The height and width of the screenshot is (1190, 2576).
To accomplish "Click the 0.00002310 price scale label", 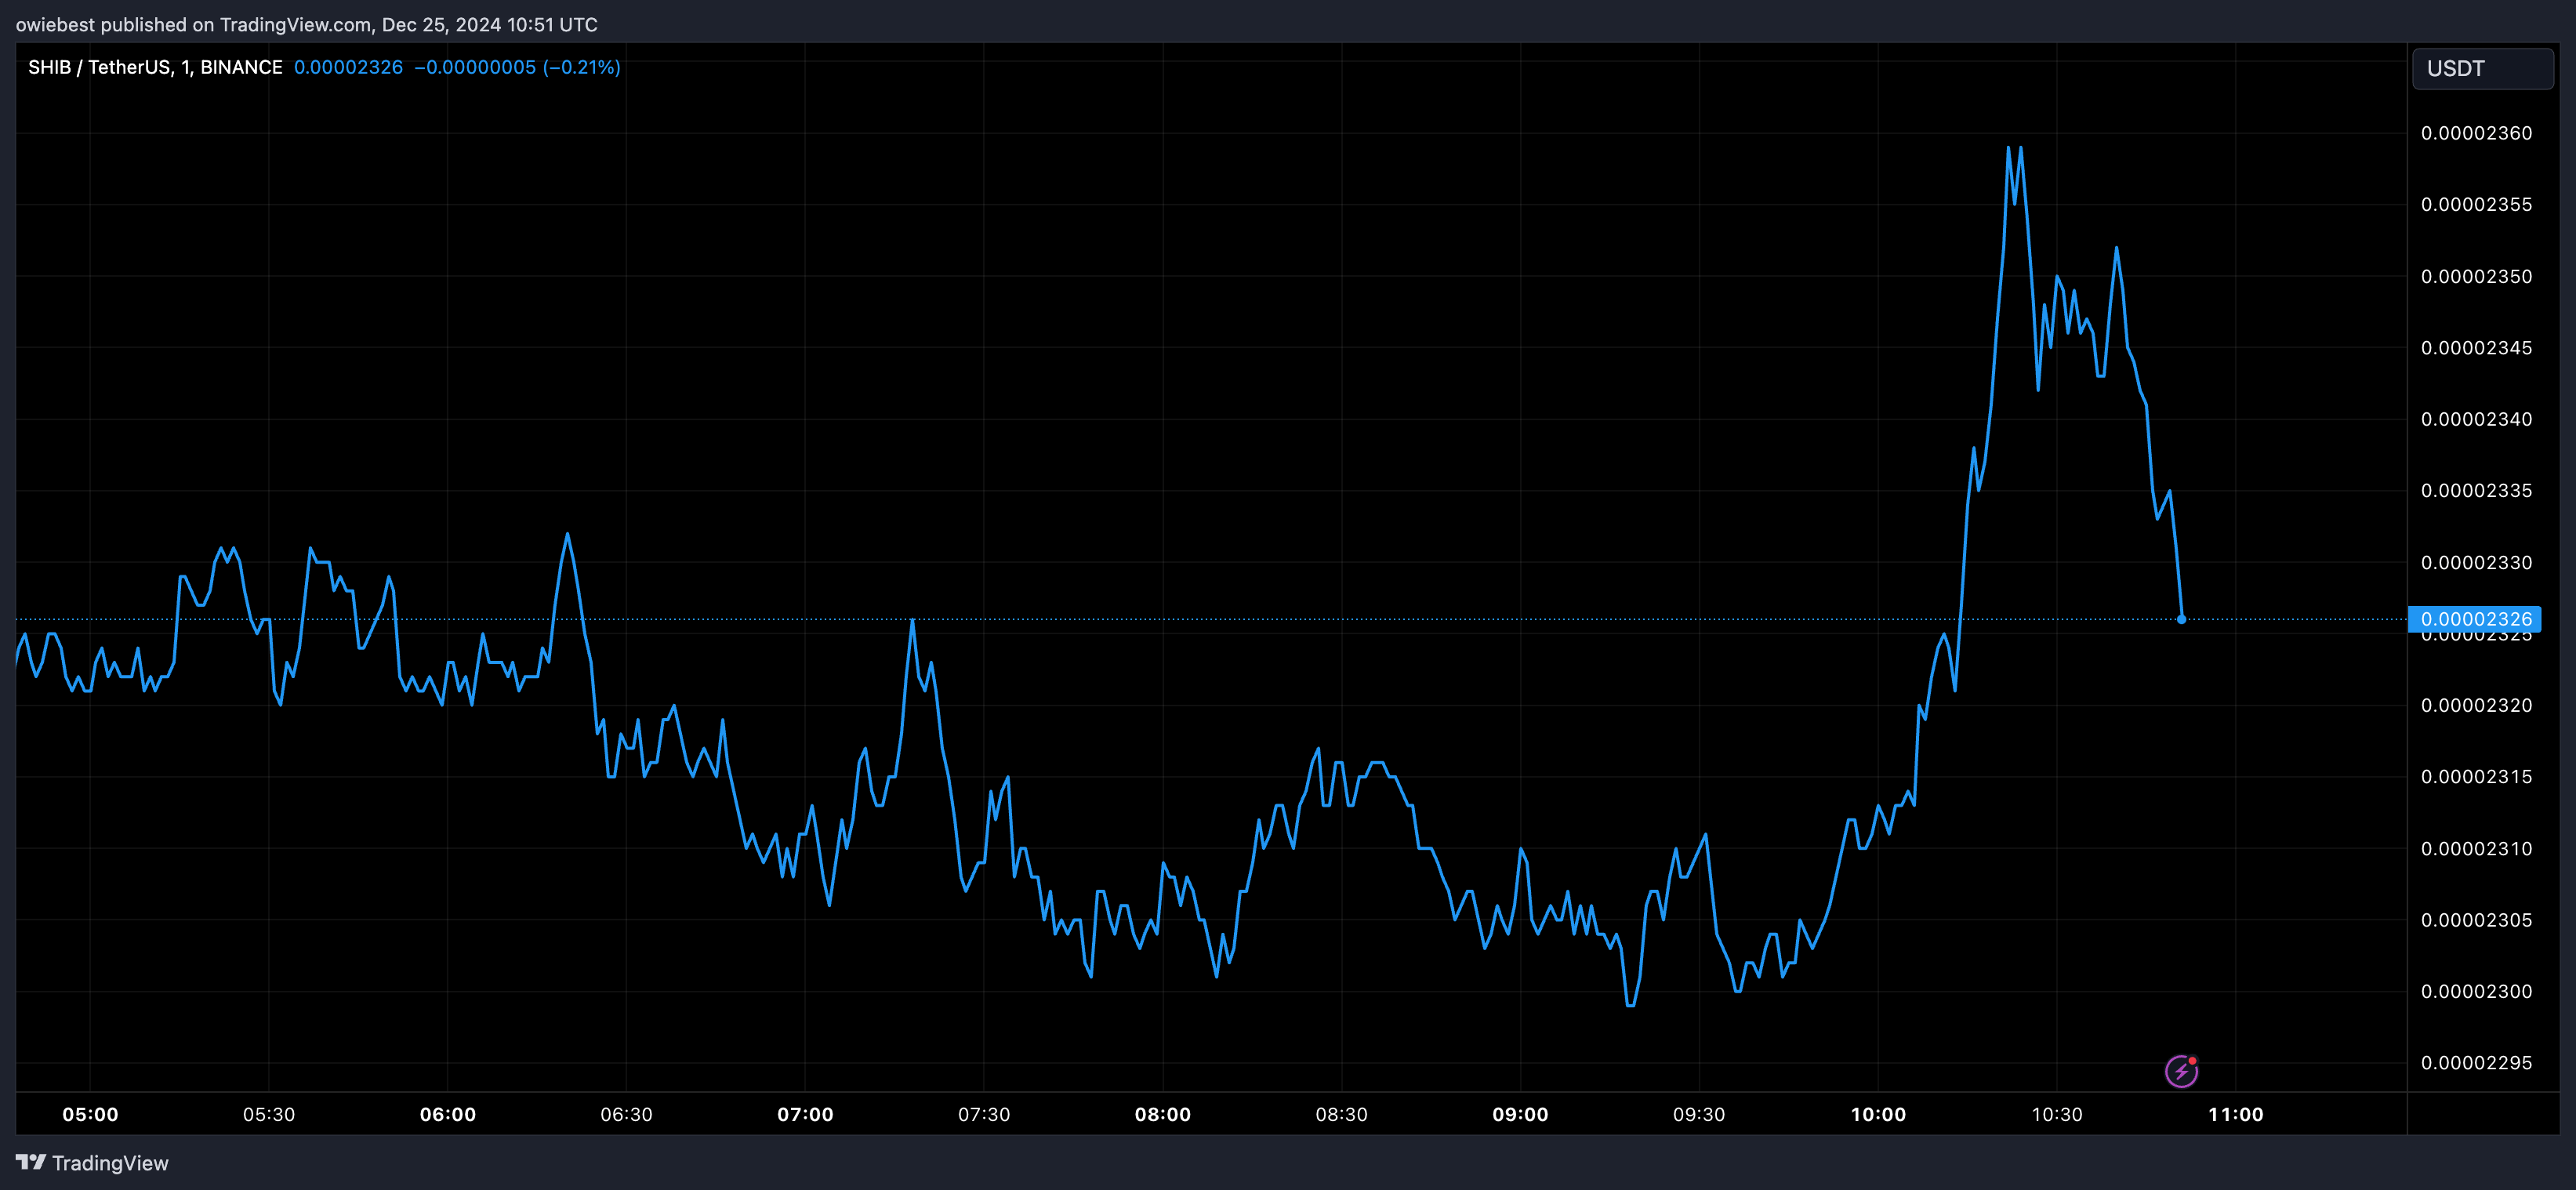I will (2476, 849).
